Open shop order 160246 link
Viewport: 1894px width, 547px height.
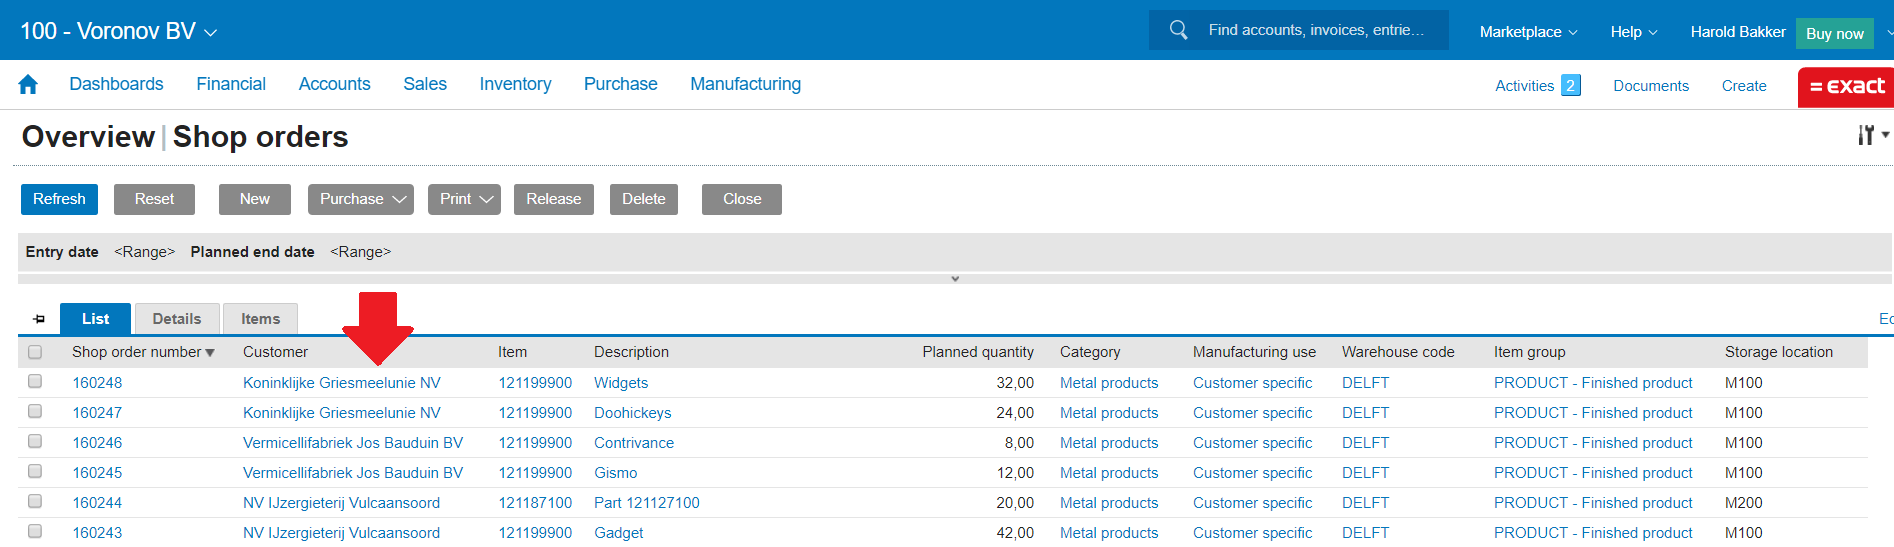97,443
